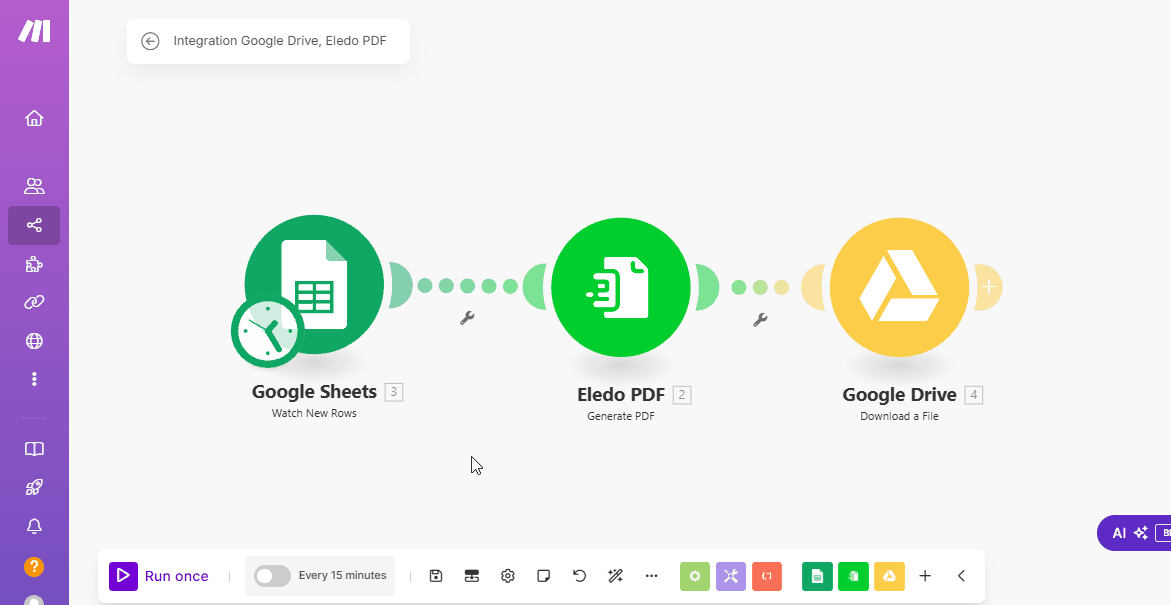
Task: Open Webhooks globe icon in sidebar
Action: (x=34, y=341)
